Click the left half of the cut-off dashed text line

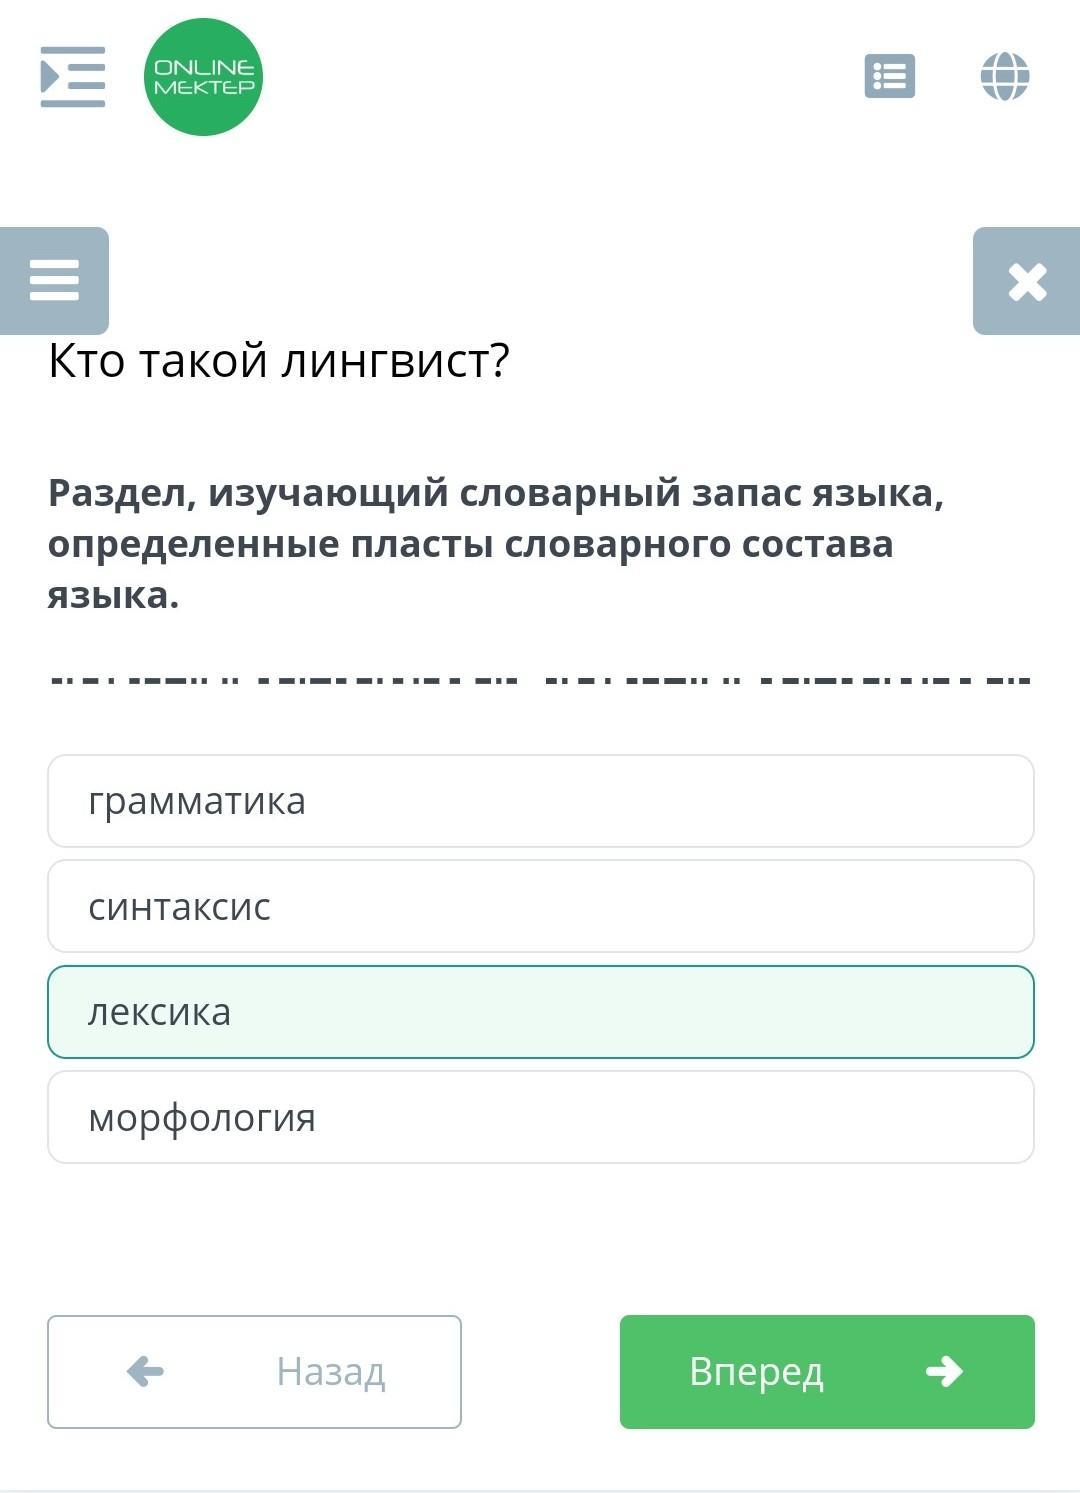(x=285, y=681)
